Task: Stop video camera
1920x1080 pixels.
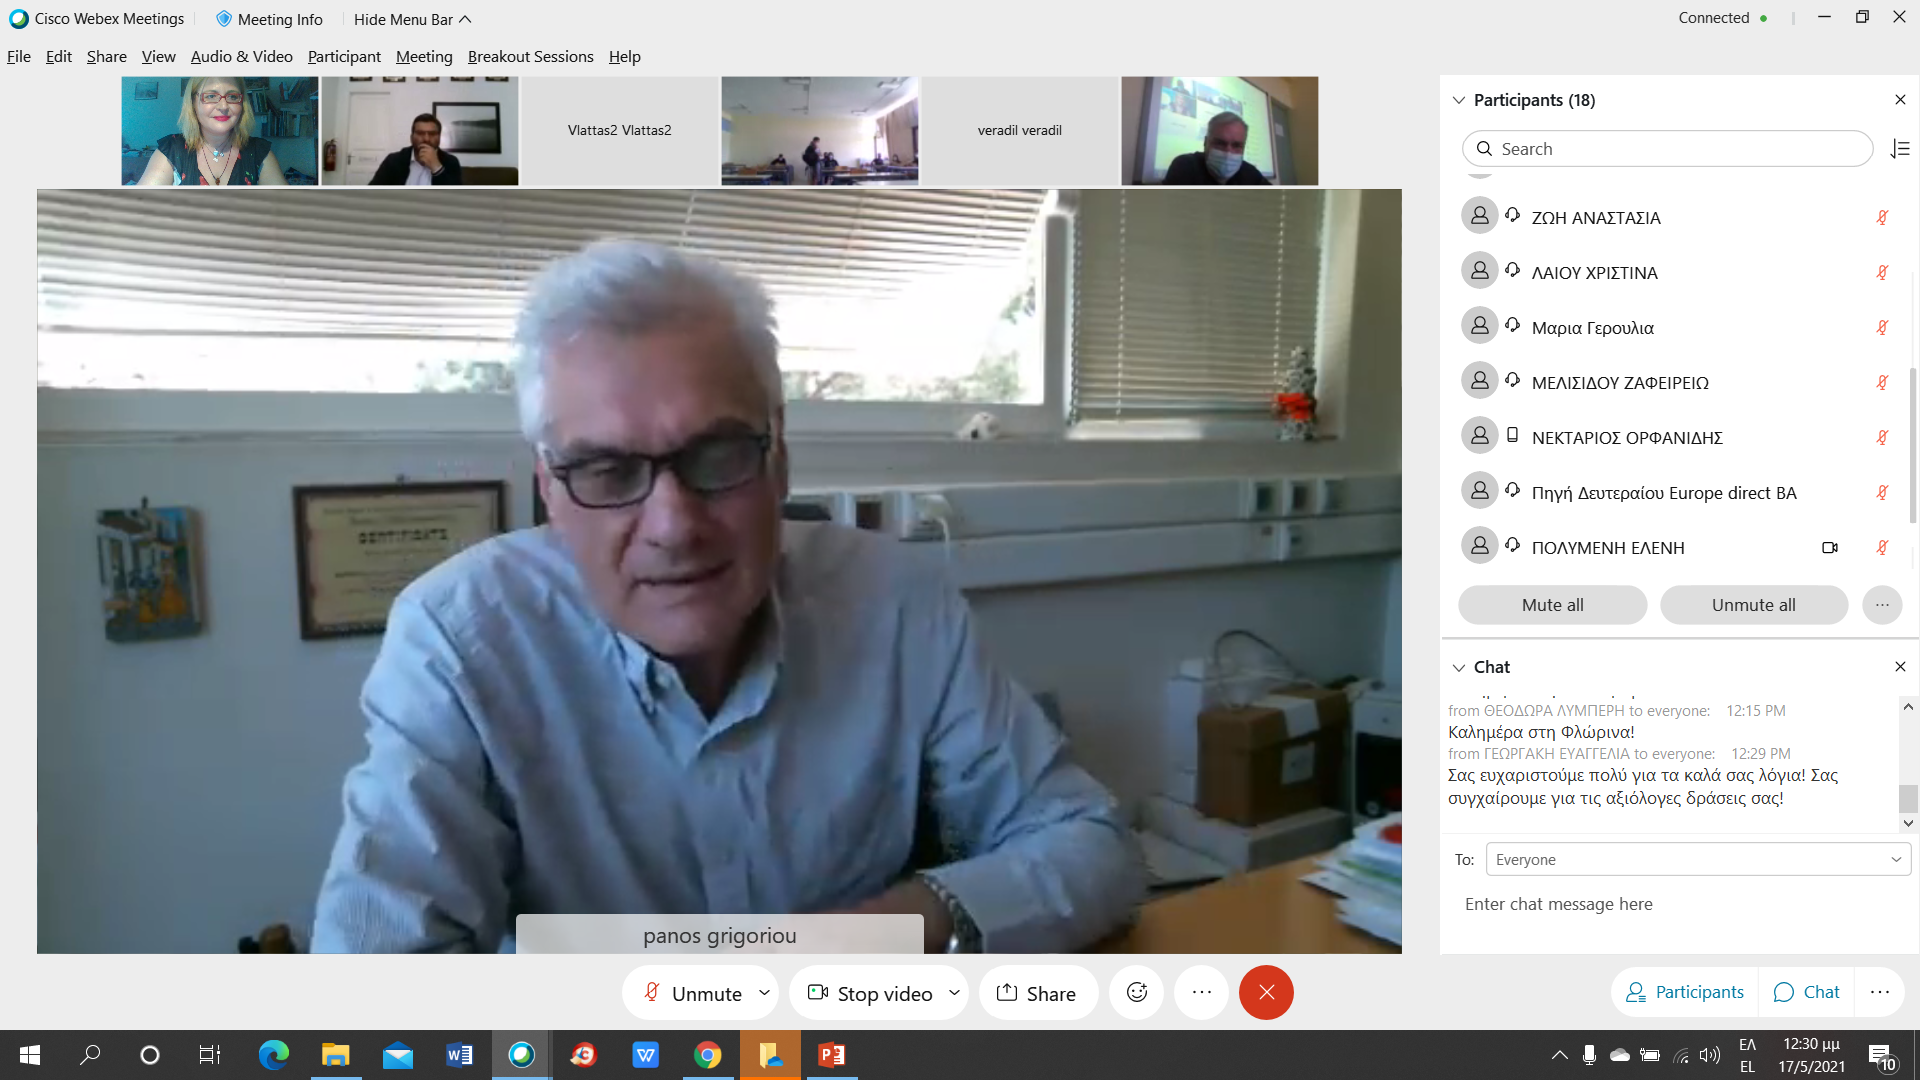Action: [870, 993]
